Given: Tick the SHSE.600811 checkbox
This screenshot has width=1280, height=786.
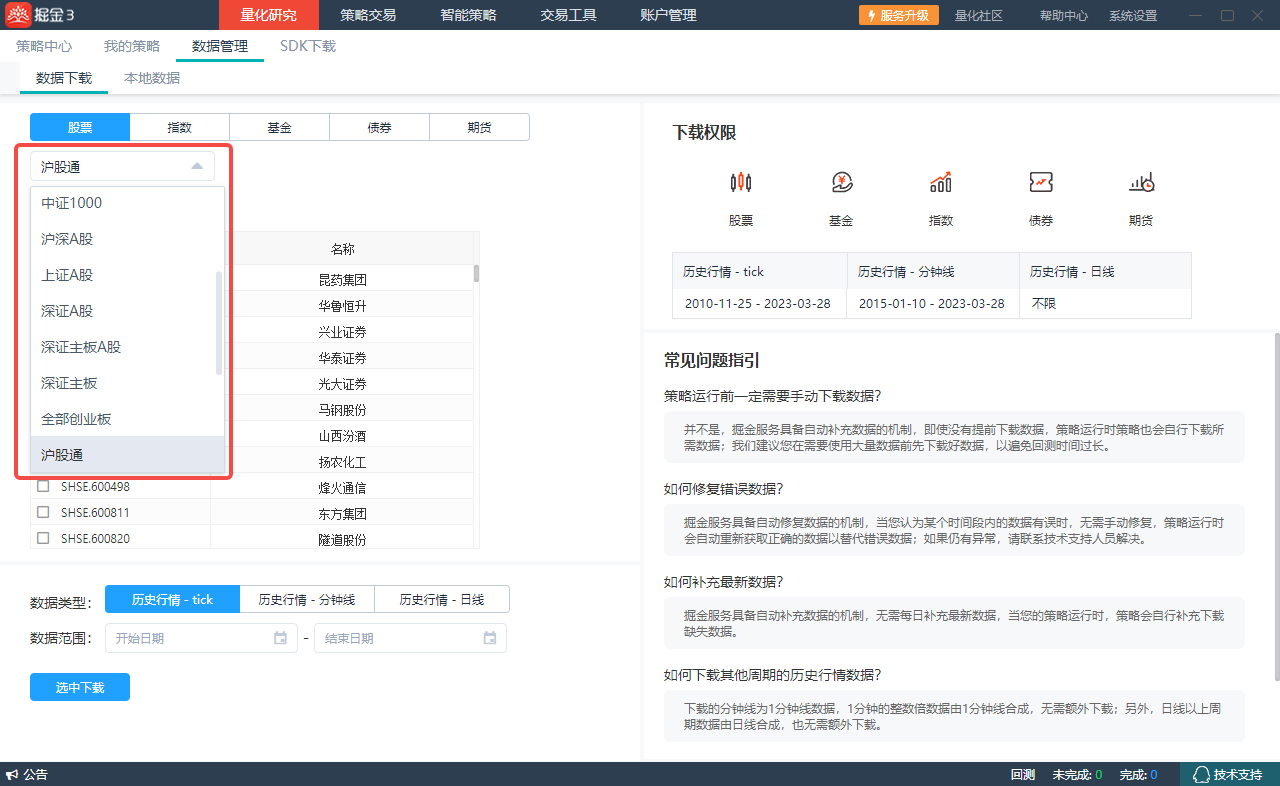Looking at the screenshot, I should click(43, 513).
